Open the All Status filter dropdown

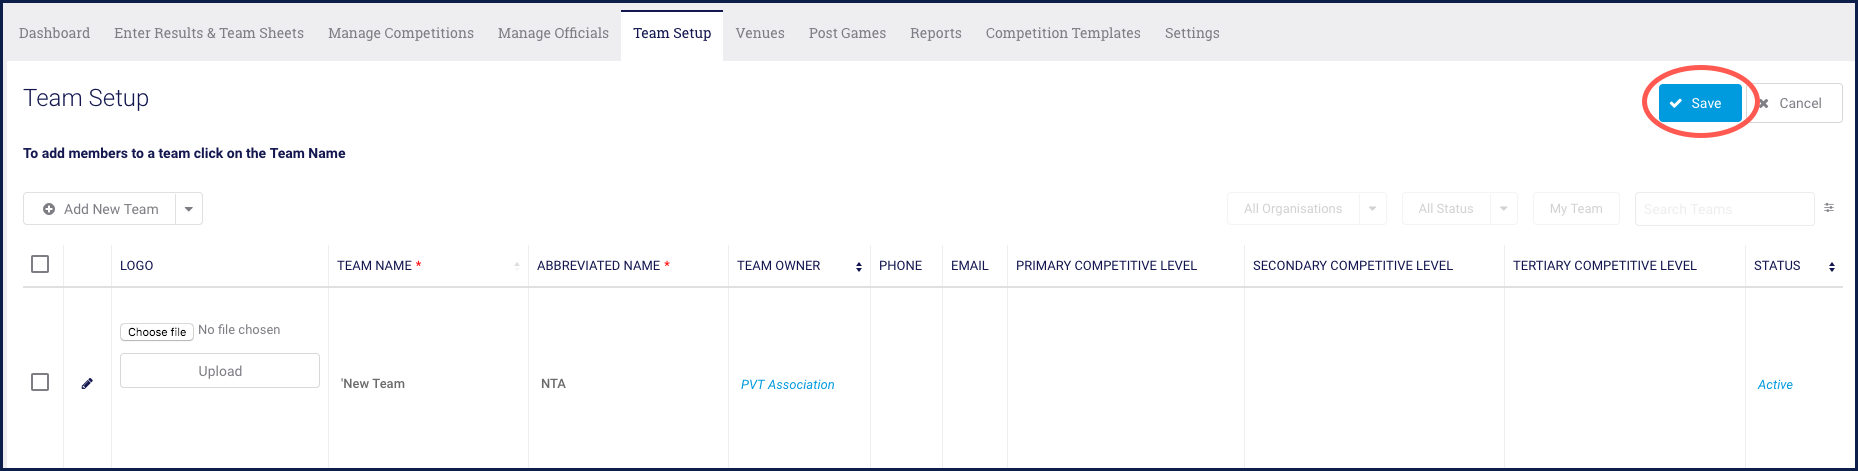pyautogui.click(x=1459, y=209)
